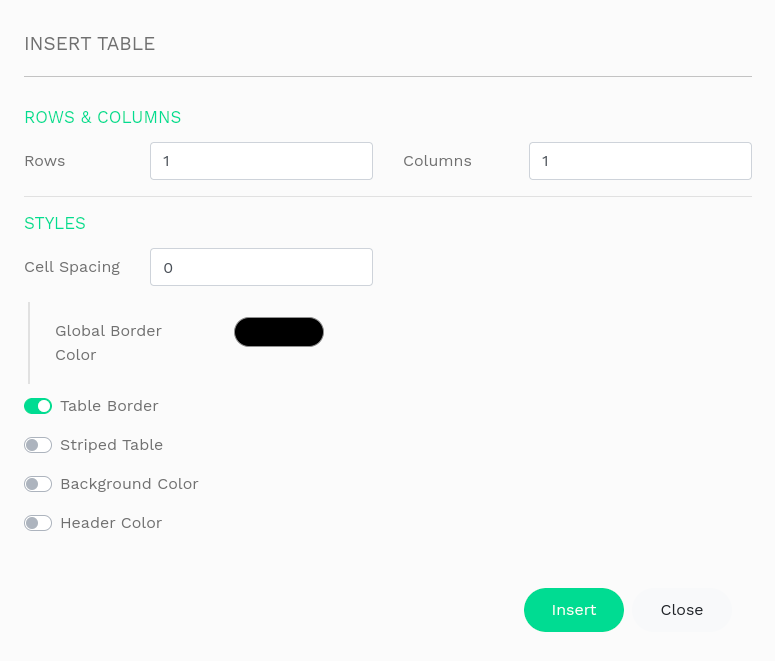
Task: Click the Columns number input field
Action: pos(640,161)
